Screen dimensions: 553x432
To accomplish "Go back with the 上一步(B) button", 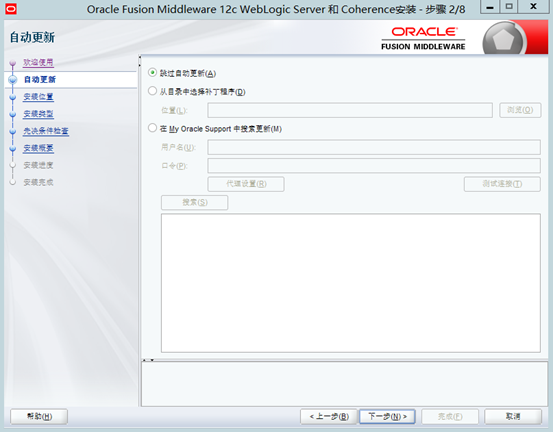I will [329, 416].
